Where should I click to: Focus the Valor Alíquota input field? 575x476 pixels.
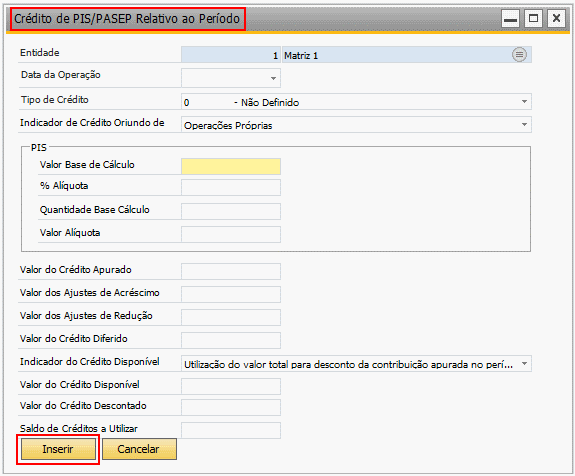click(x=231, y=235)
